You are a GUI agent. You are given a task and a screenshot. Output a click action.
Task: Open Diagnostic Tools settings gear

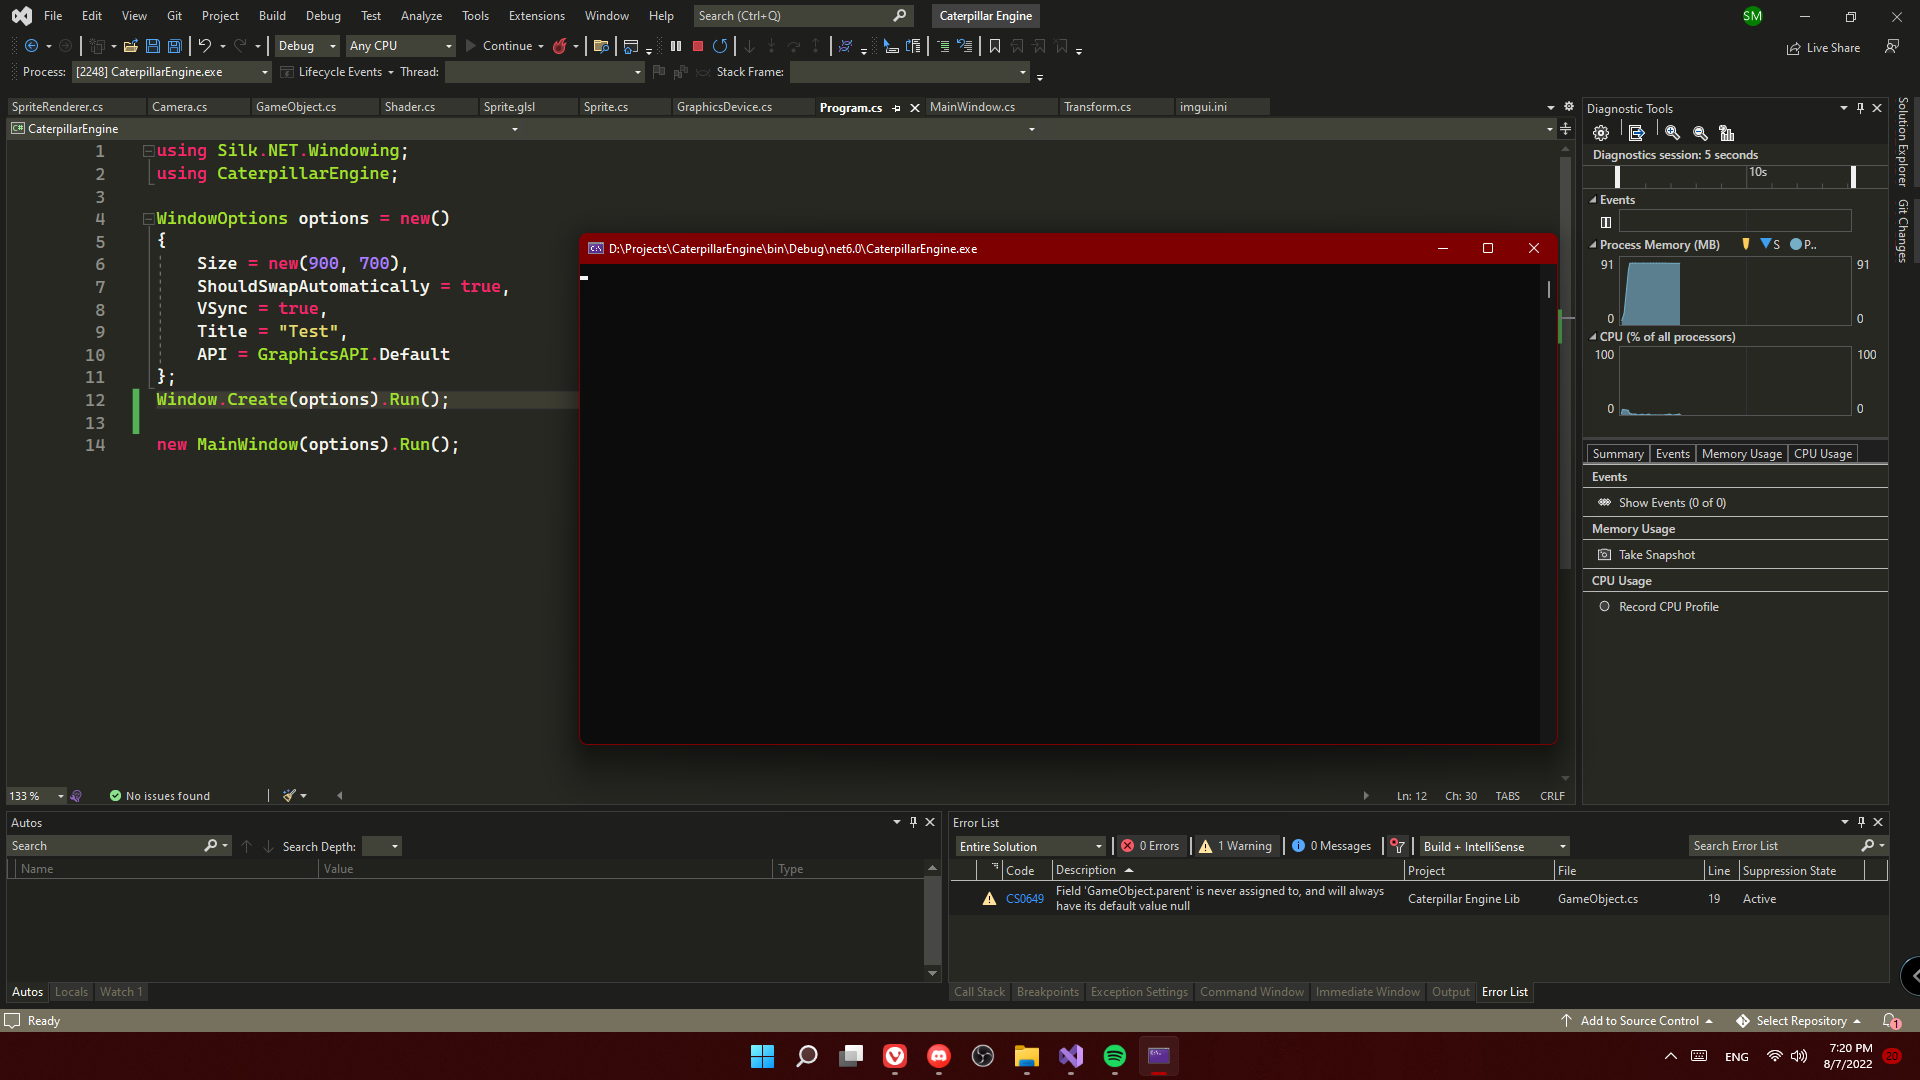pos(1601,133)
